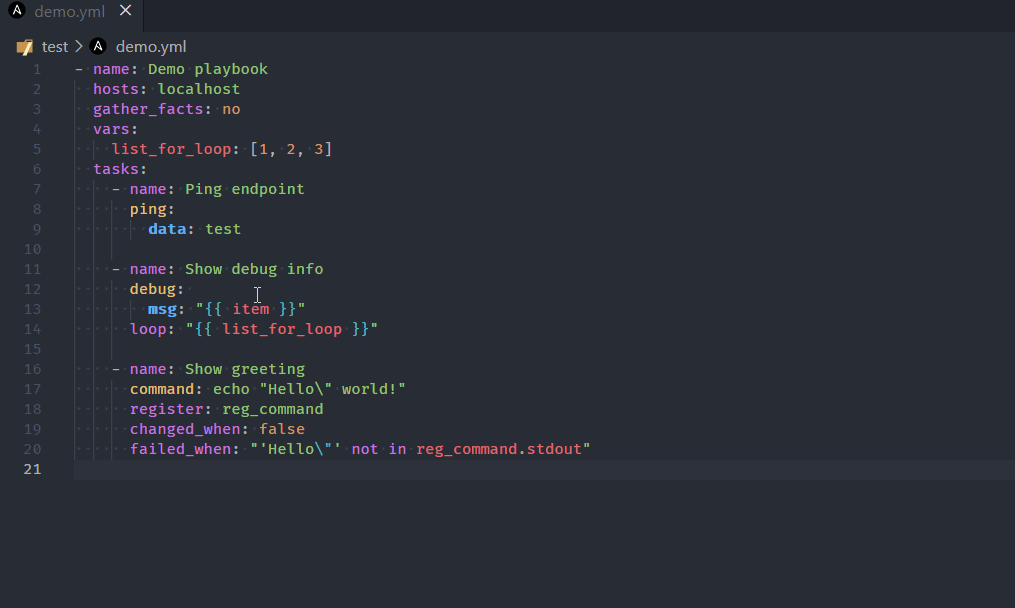
Task: Click 'not in' operator on line 20
Action: click(379, 449)
